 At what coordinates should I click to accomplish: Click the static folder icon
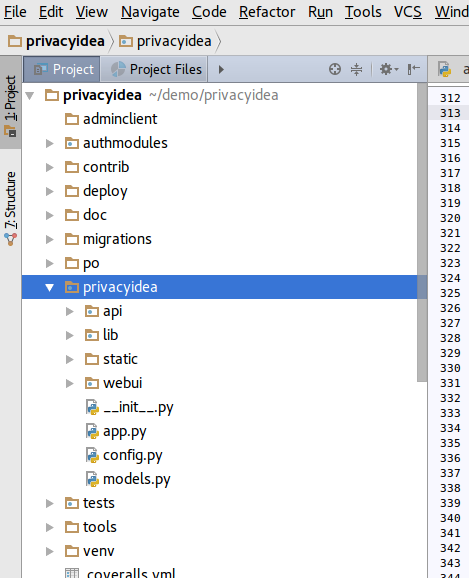[x=92, y=359]
